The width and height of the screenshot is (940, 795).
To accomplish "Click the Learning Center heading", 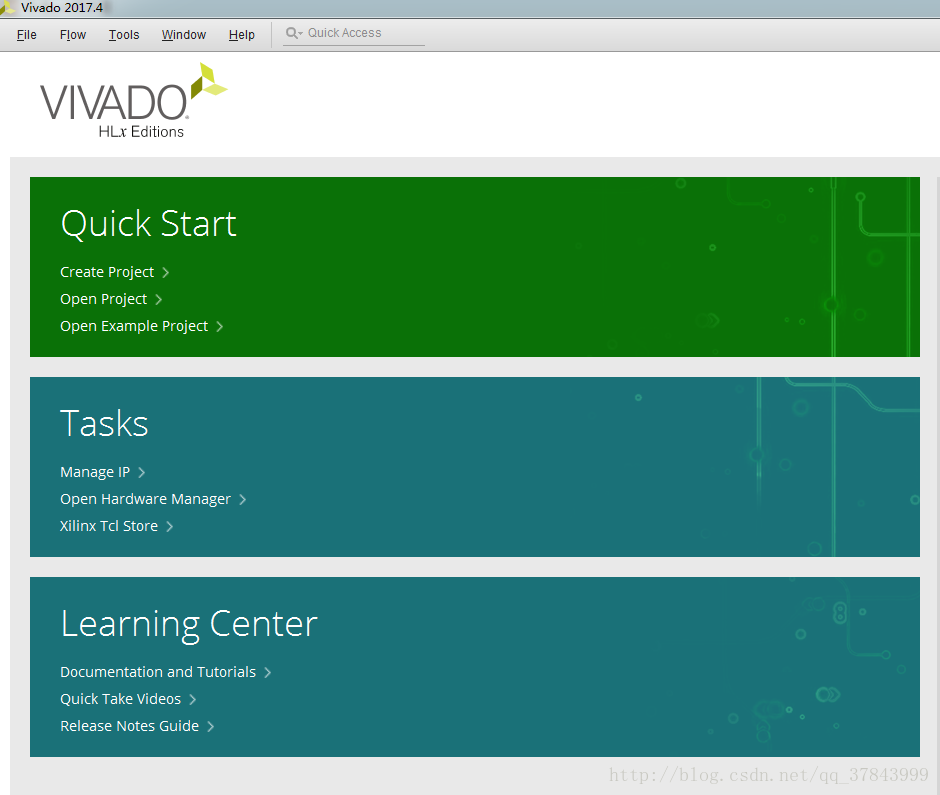I will point(189,624).
